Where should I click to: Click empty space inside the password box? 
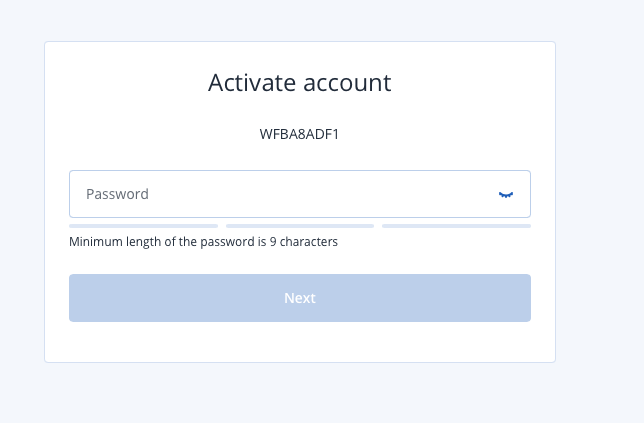(x=320, y=194)
